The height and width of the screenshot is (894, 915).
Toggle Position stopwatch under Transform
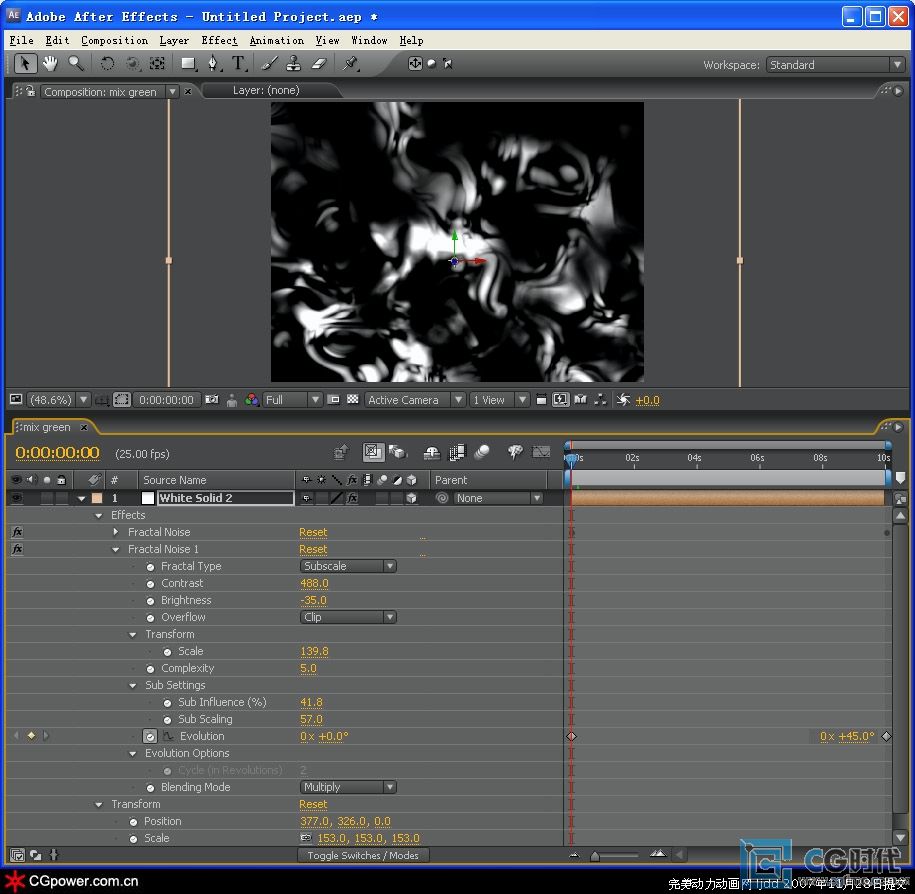pos(133,822)
